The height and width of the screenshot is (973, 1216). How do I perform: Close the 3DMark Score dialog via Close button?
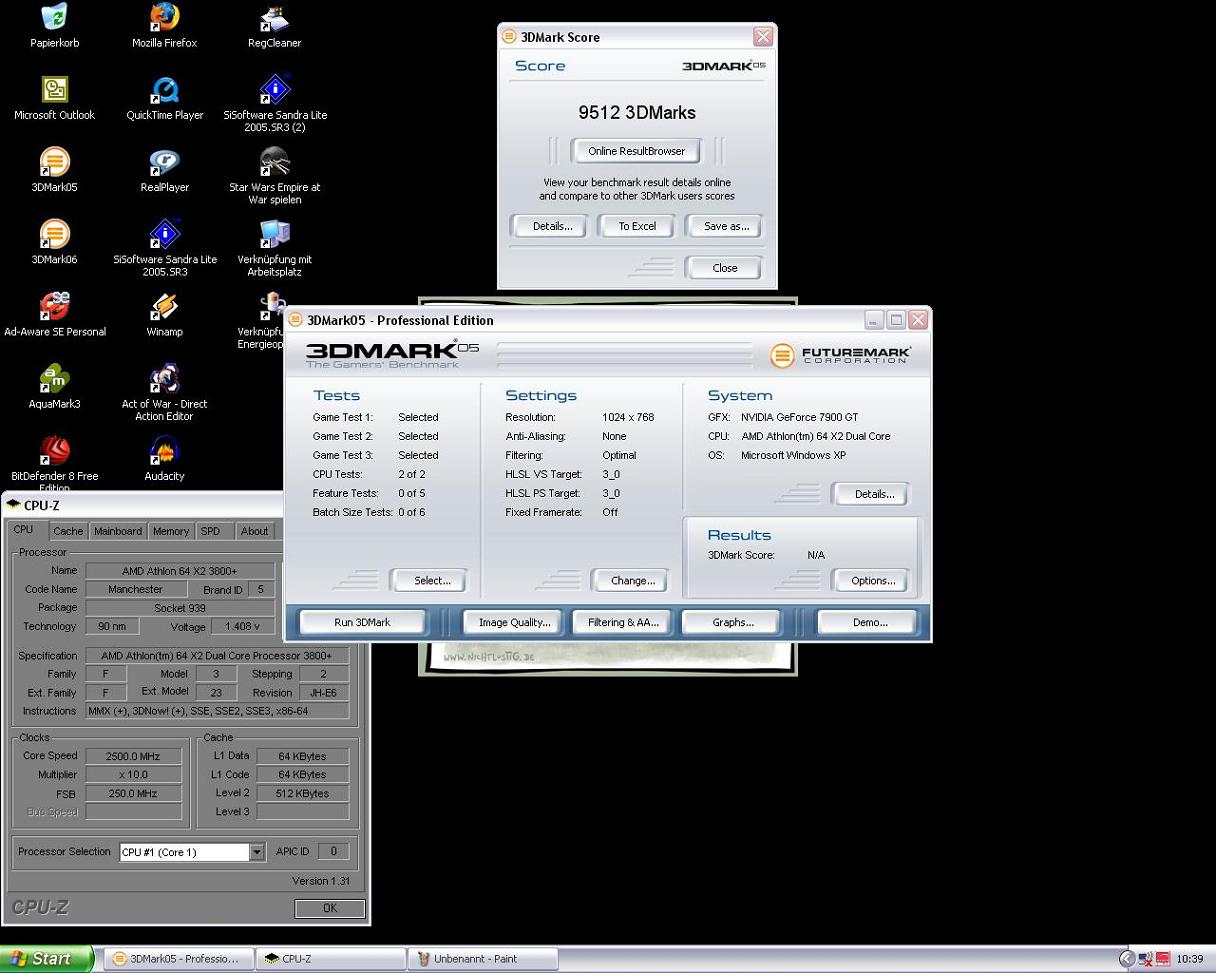[x=725, y=268]
